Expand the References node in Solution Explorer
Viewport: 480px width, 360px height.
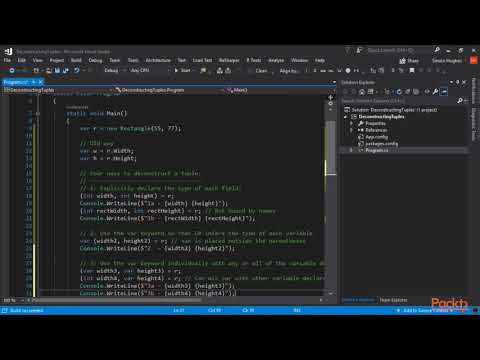tap(351, 130)
